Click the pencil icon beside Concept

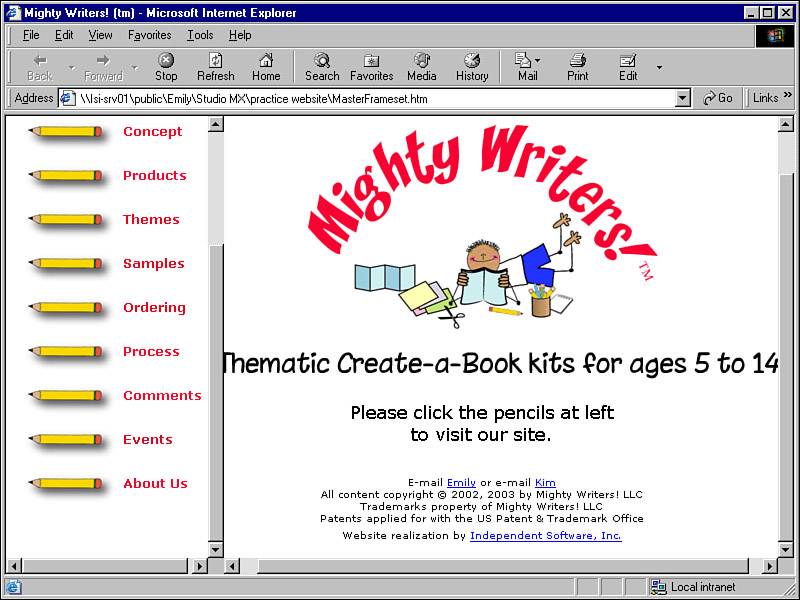click(65, 132)
